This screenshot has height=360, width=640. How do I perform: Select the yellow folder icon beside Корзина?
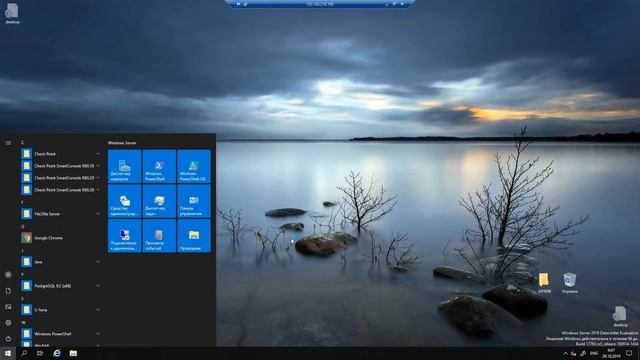[x=544, y=283]
